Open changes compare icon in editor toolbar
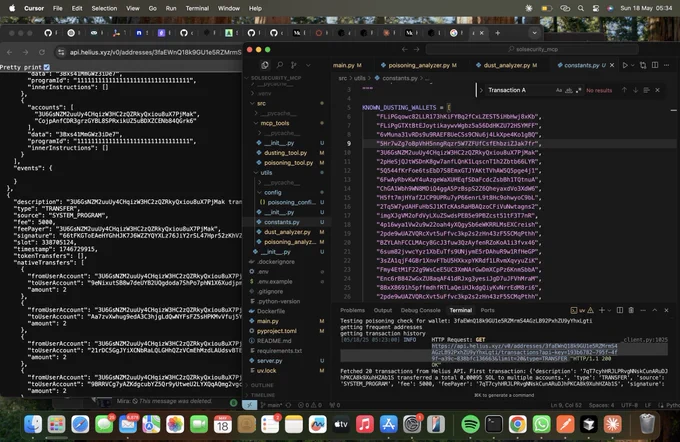This screenshot has width=680, height=442. point(643,65)
